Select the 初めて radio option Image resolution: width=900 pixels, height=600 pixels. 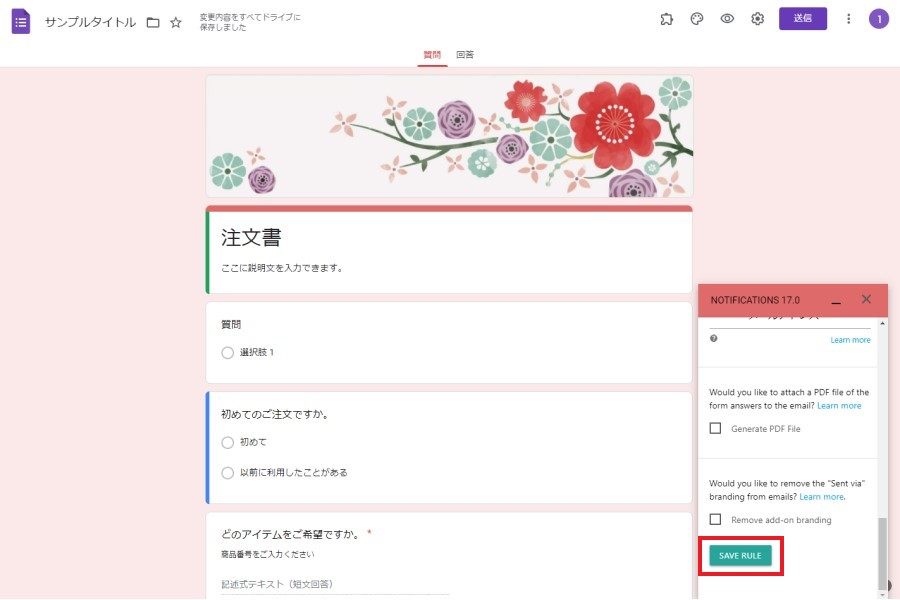tap(228, 442)
